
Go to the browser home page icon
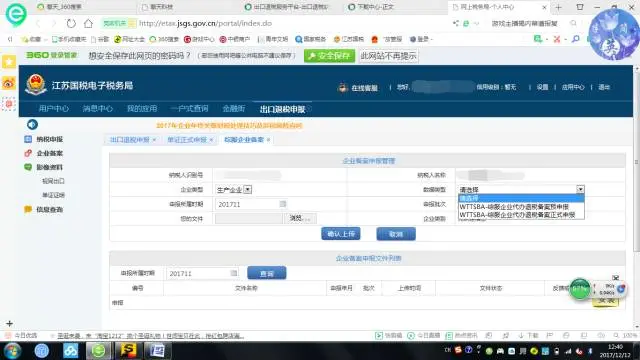(x=88, y=23)
